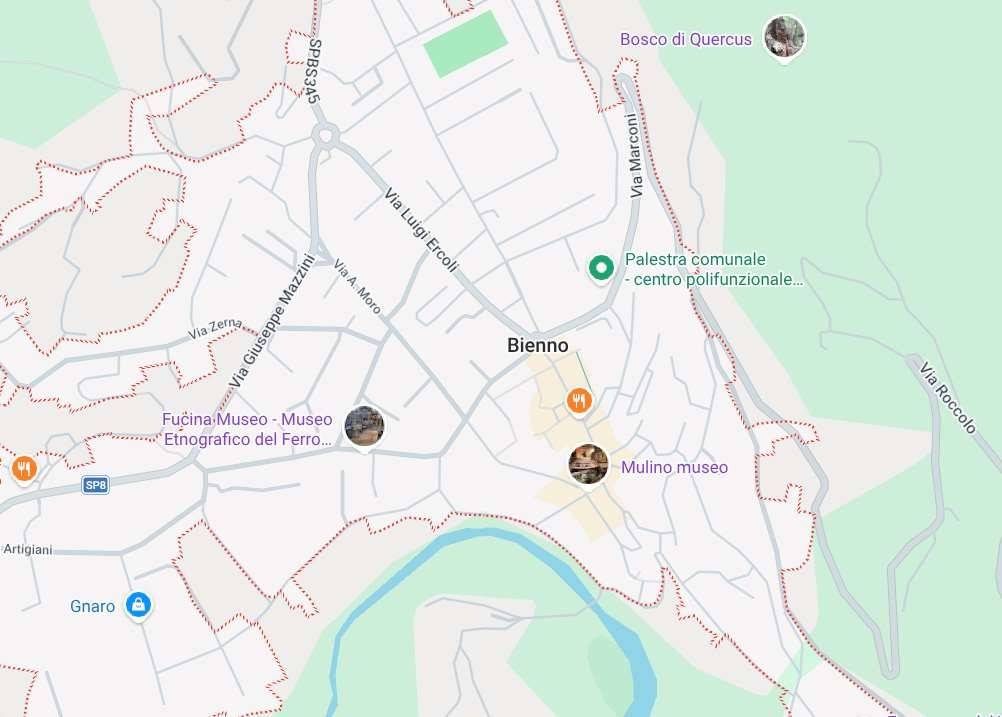Click the Fucina Museo photo marker
Screen dimensions: 1002x717
pos(364,427)
